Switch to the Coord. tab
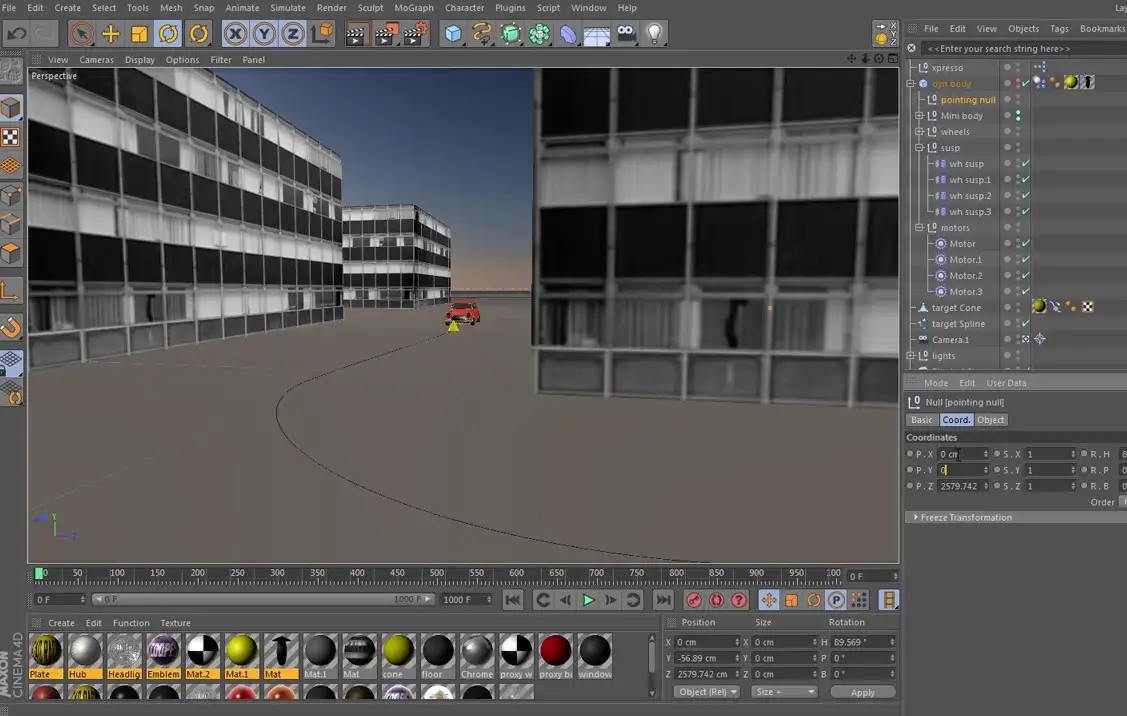Image resolution: width=1127 pixels, height=716 pixels. coord(956,420)
